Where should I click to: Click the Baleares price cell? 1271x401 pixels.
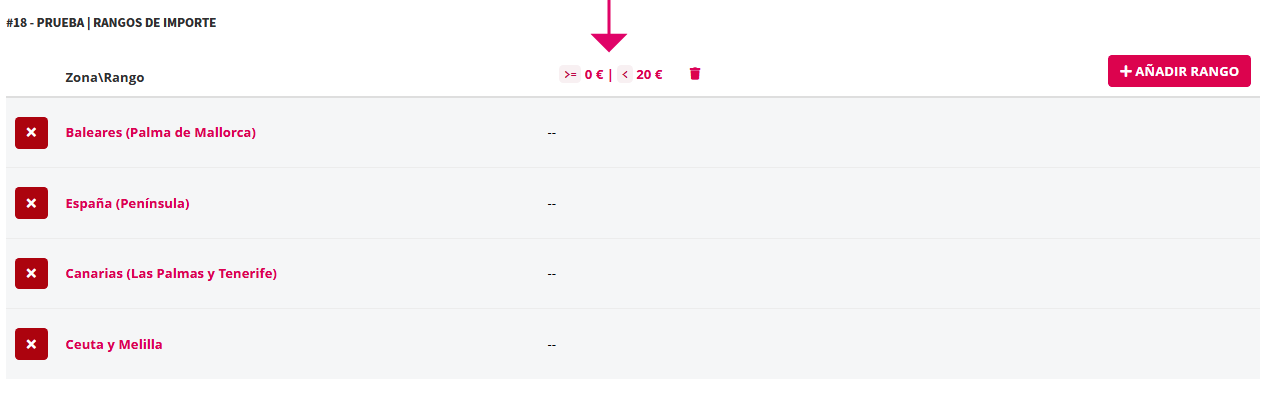point(552,133)
